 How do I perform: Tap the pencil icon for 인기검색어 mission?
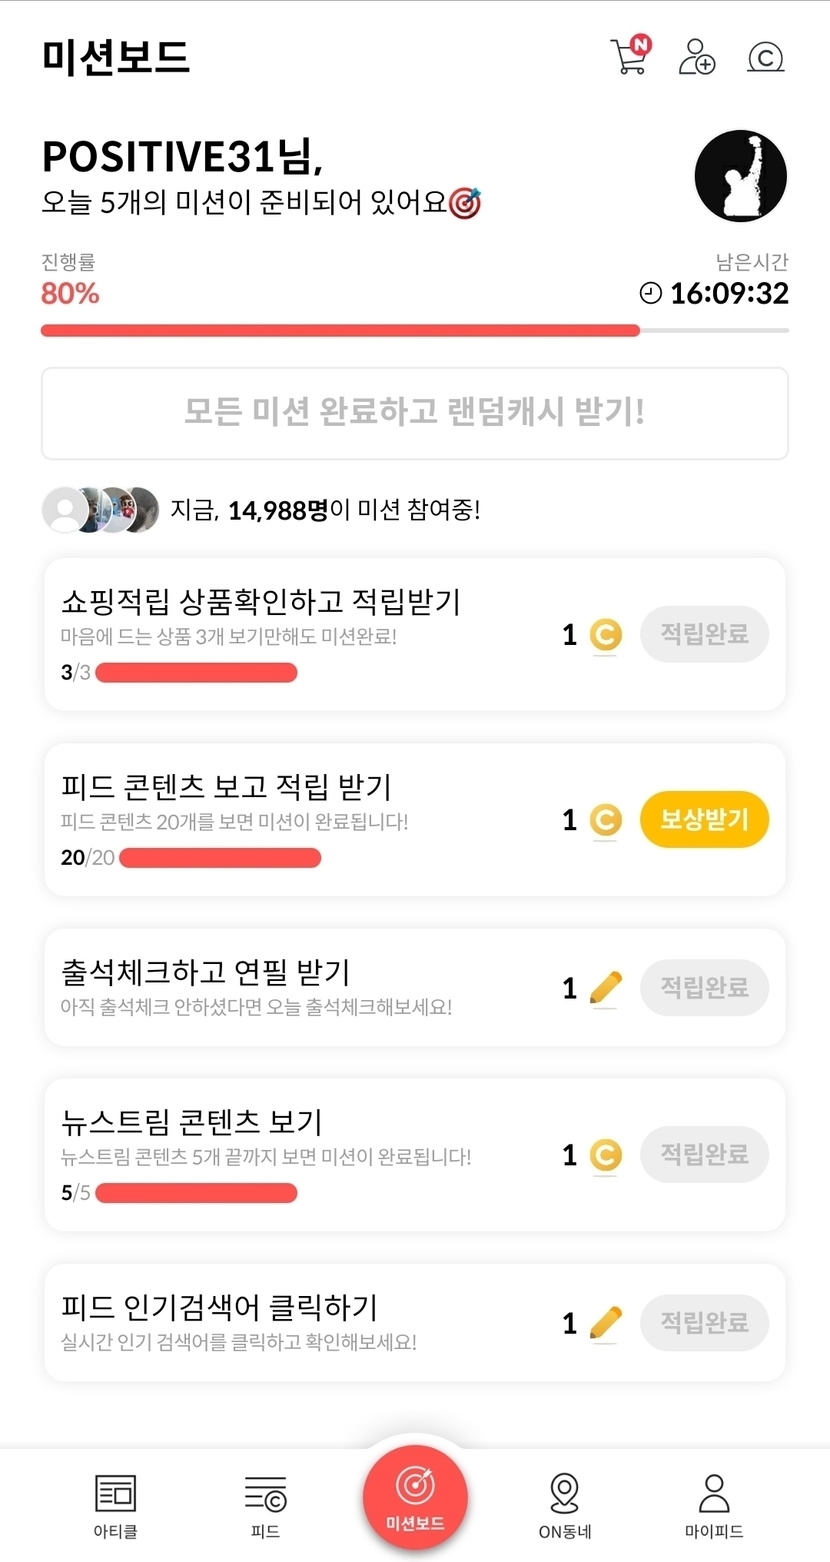(x=605, y=1323)
